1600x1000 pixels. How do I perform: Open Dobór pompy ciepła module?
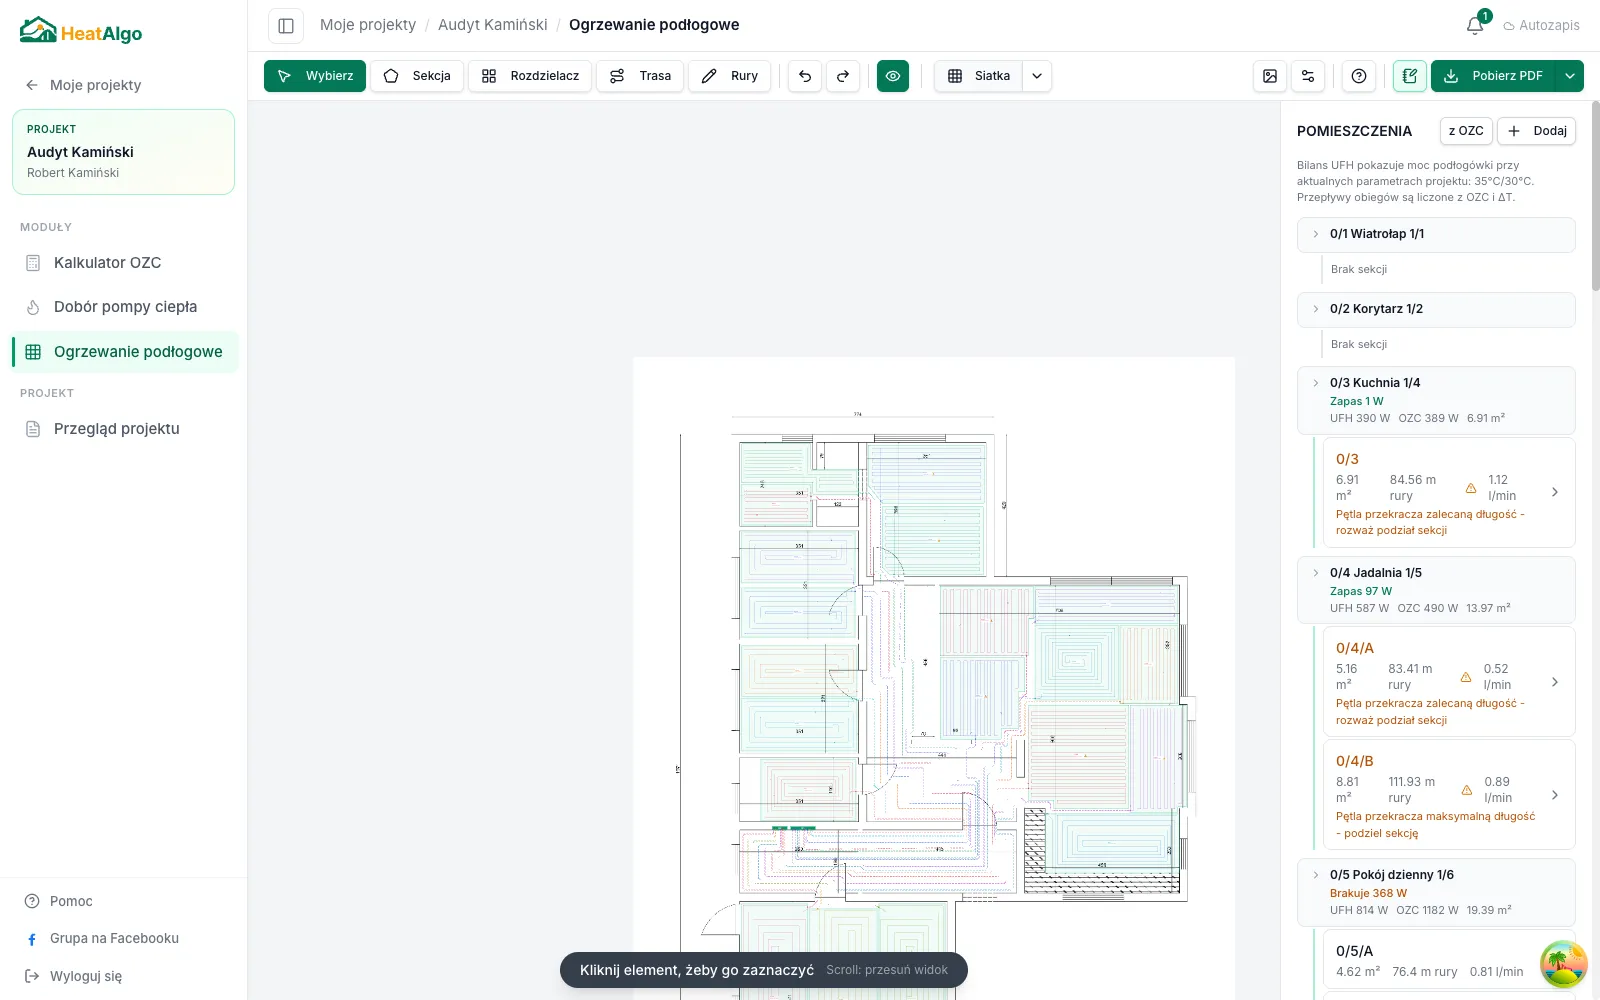pos(124,307)
